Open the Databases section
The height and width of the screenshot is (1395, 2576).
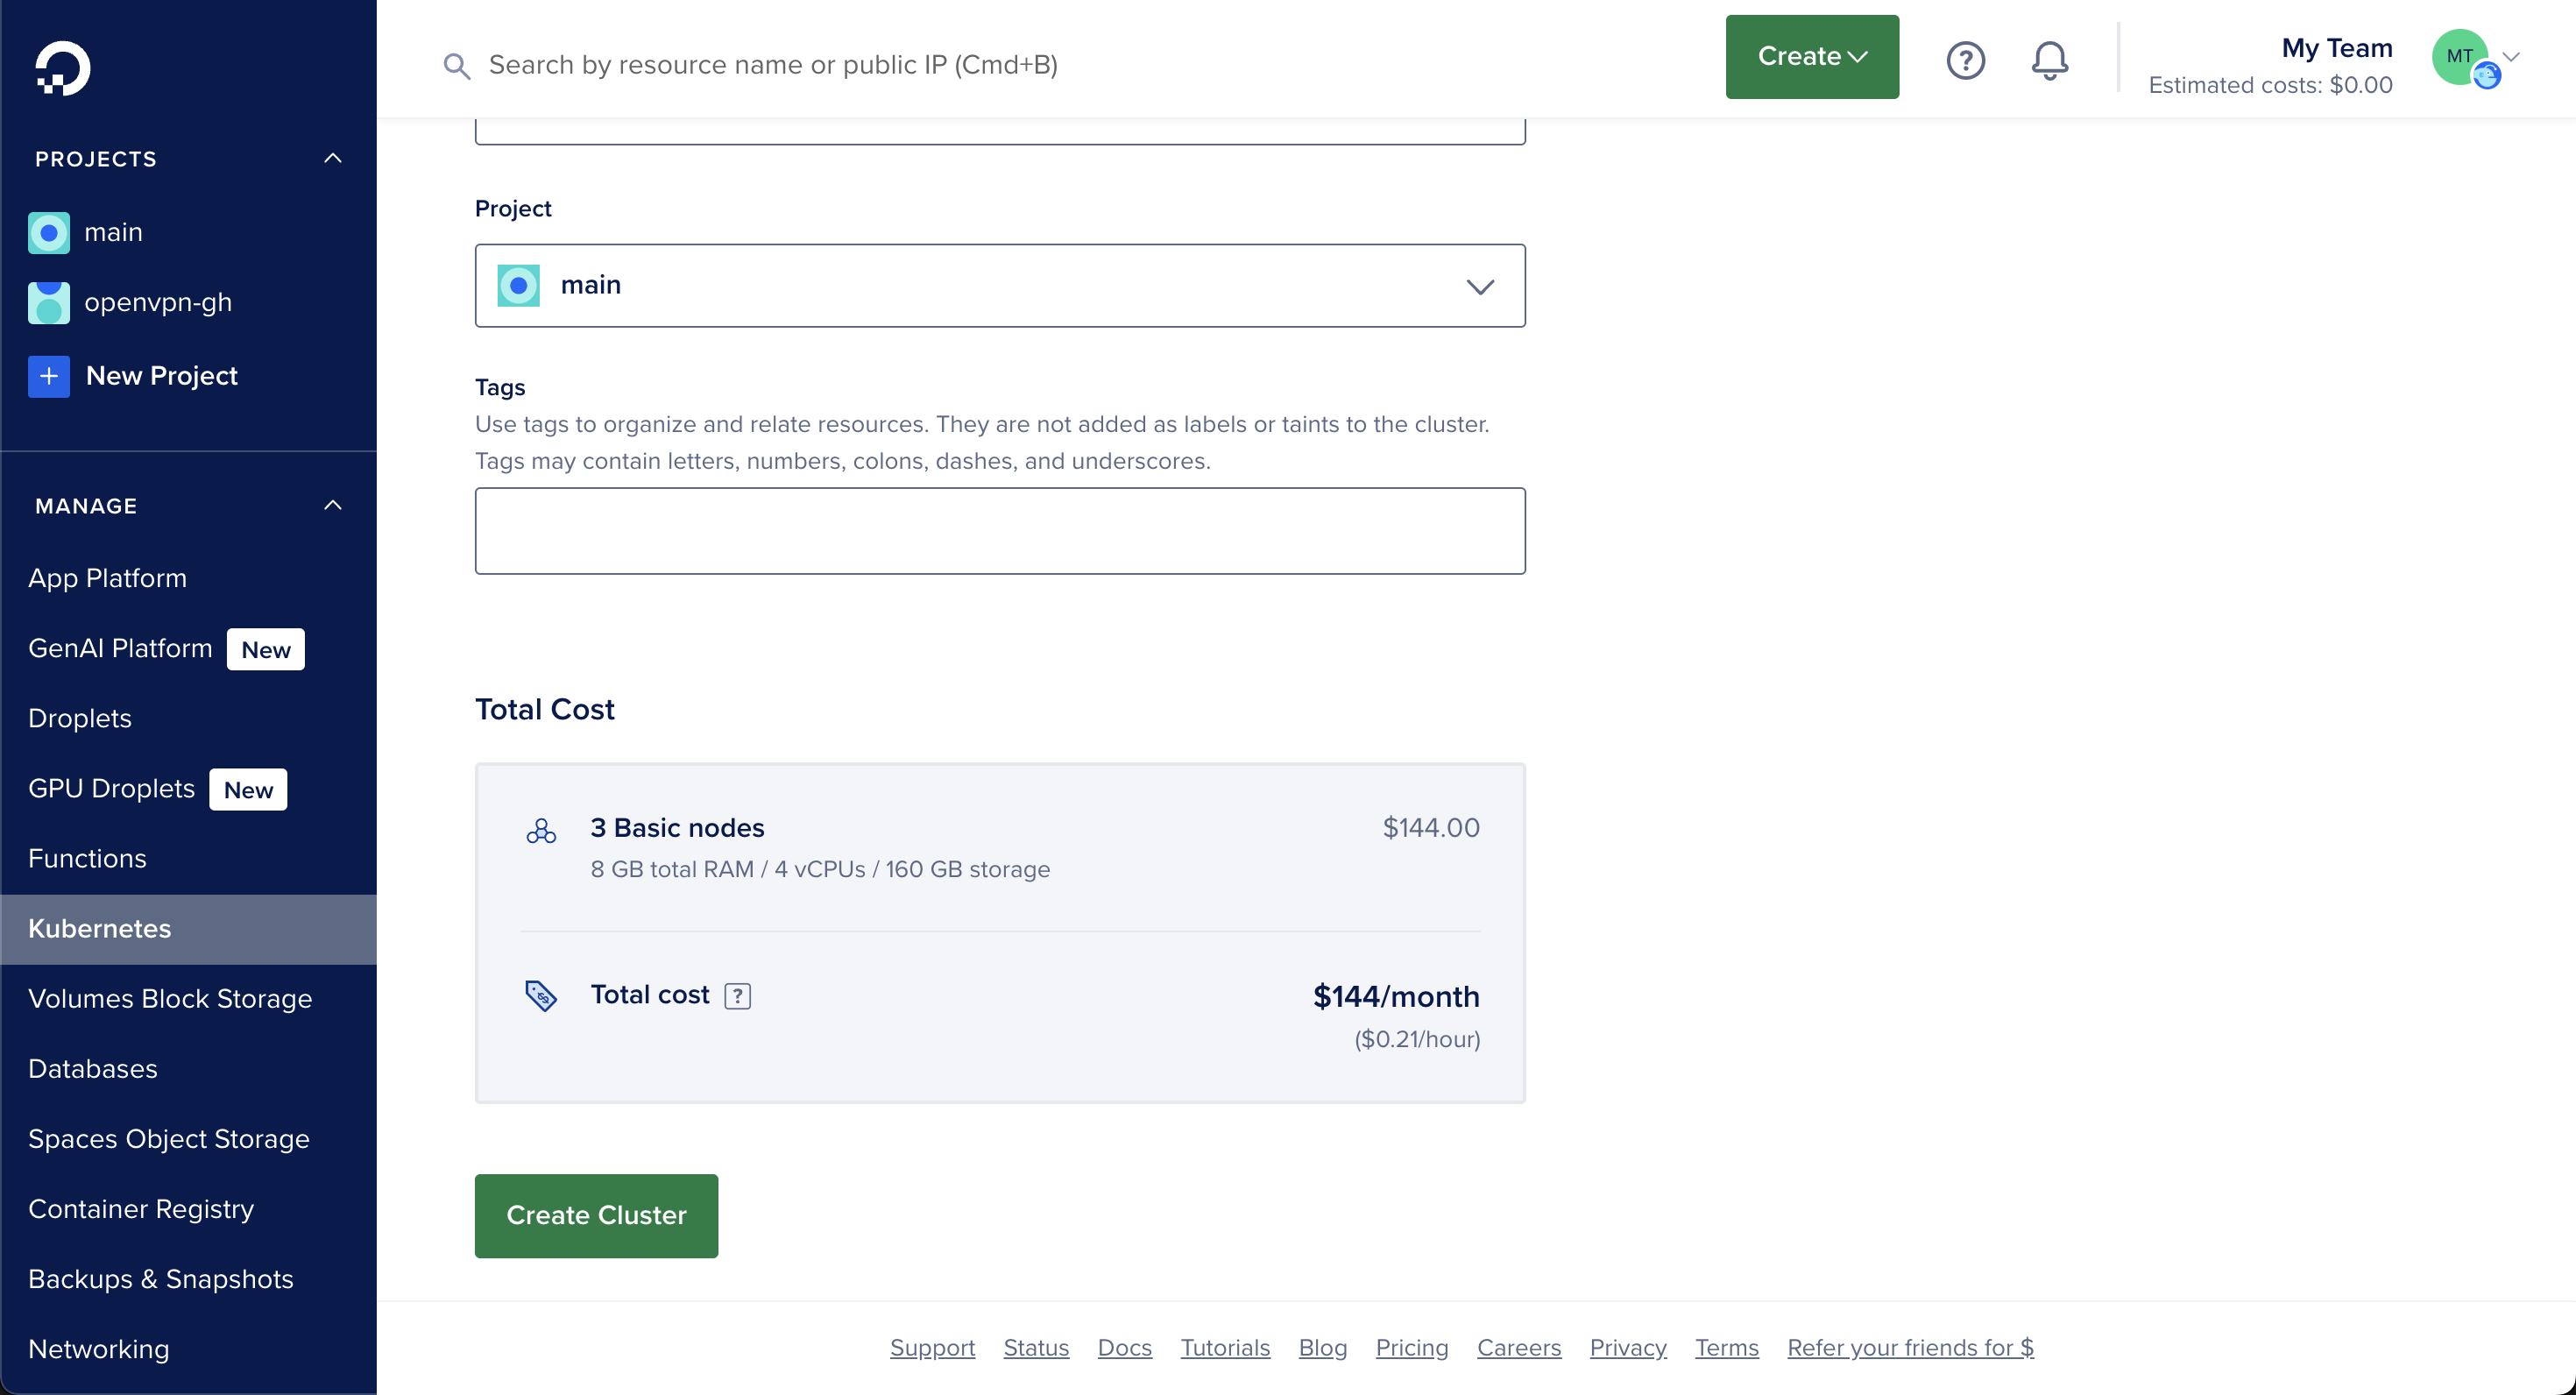(x=92, y=1068)
